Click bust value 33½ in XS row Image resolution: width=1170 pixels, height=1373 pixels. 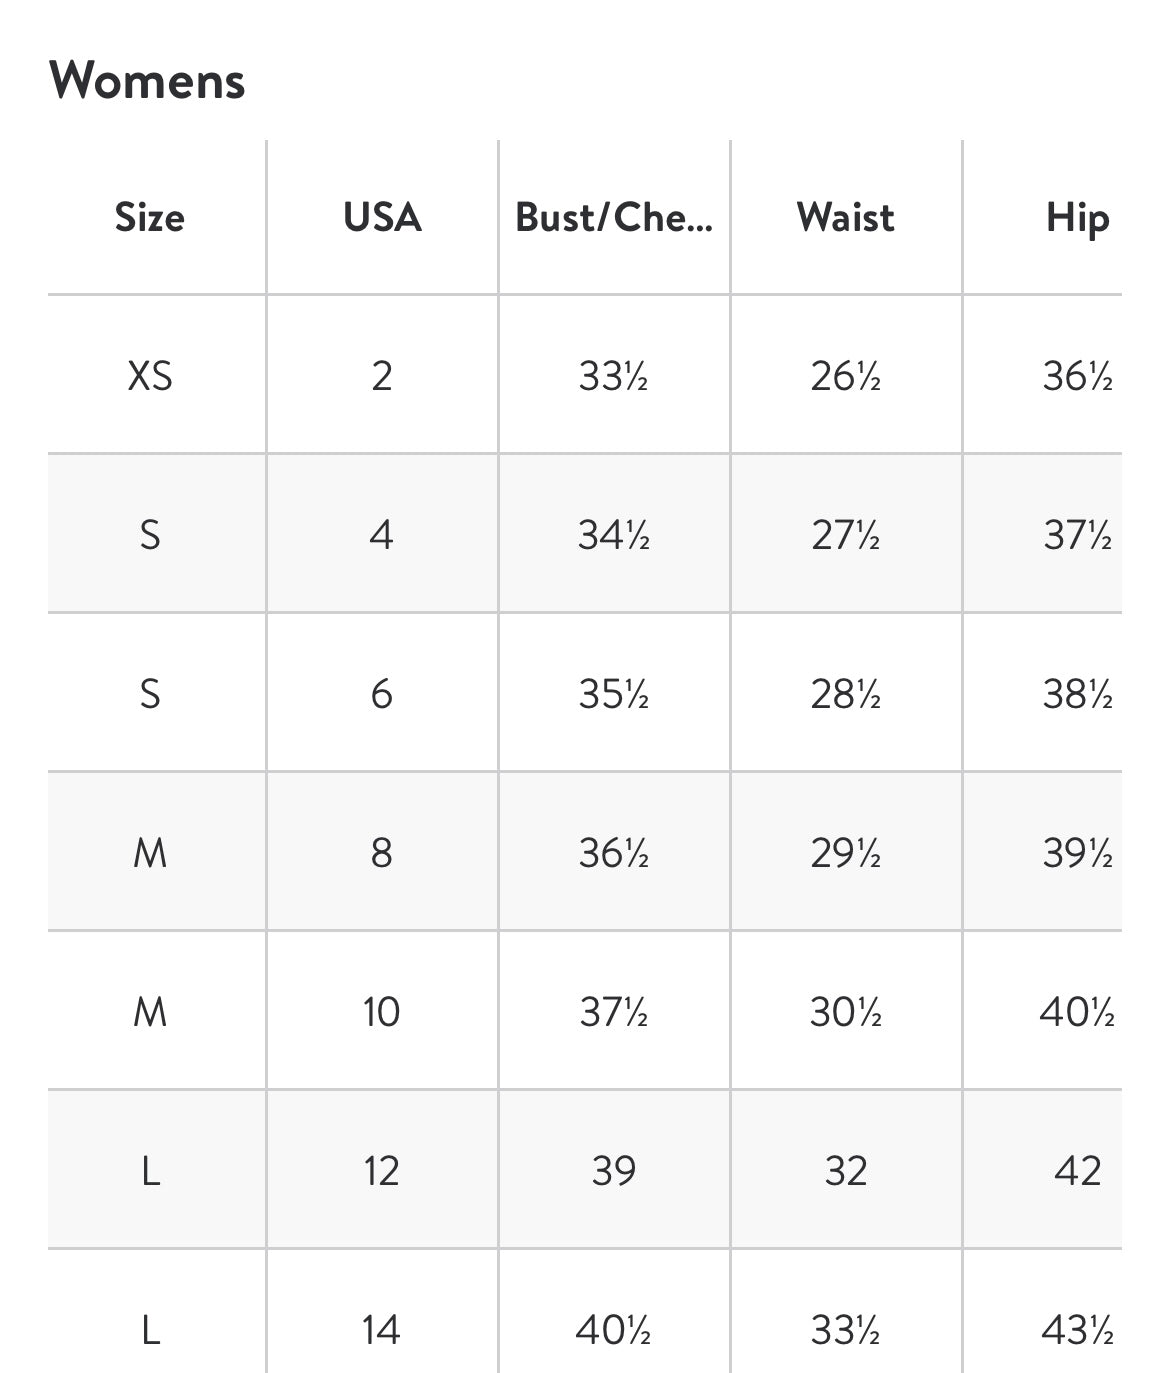613,376
